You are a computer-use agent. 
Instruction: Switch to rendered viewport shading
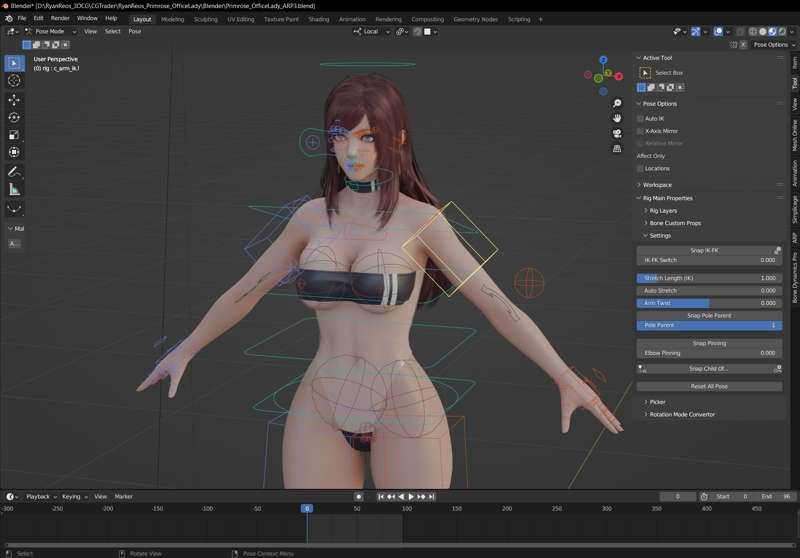click(782, 32)
